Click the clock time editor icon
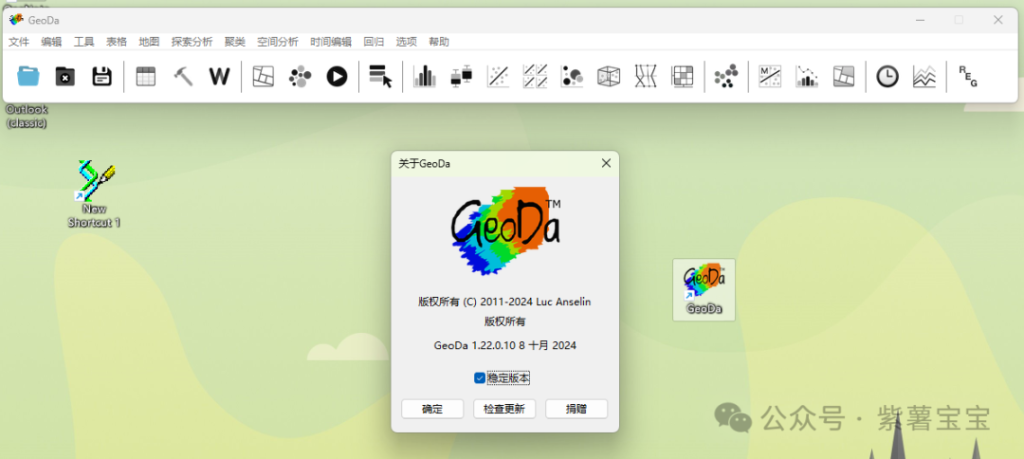This screenshot has width=1024, height=459. (887, 76)
